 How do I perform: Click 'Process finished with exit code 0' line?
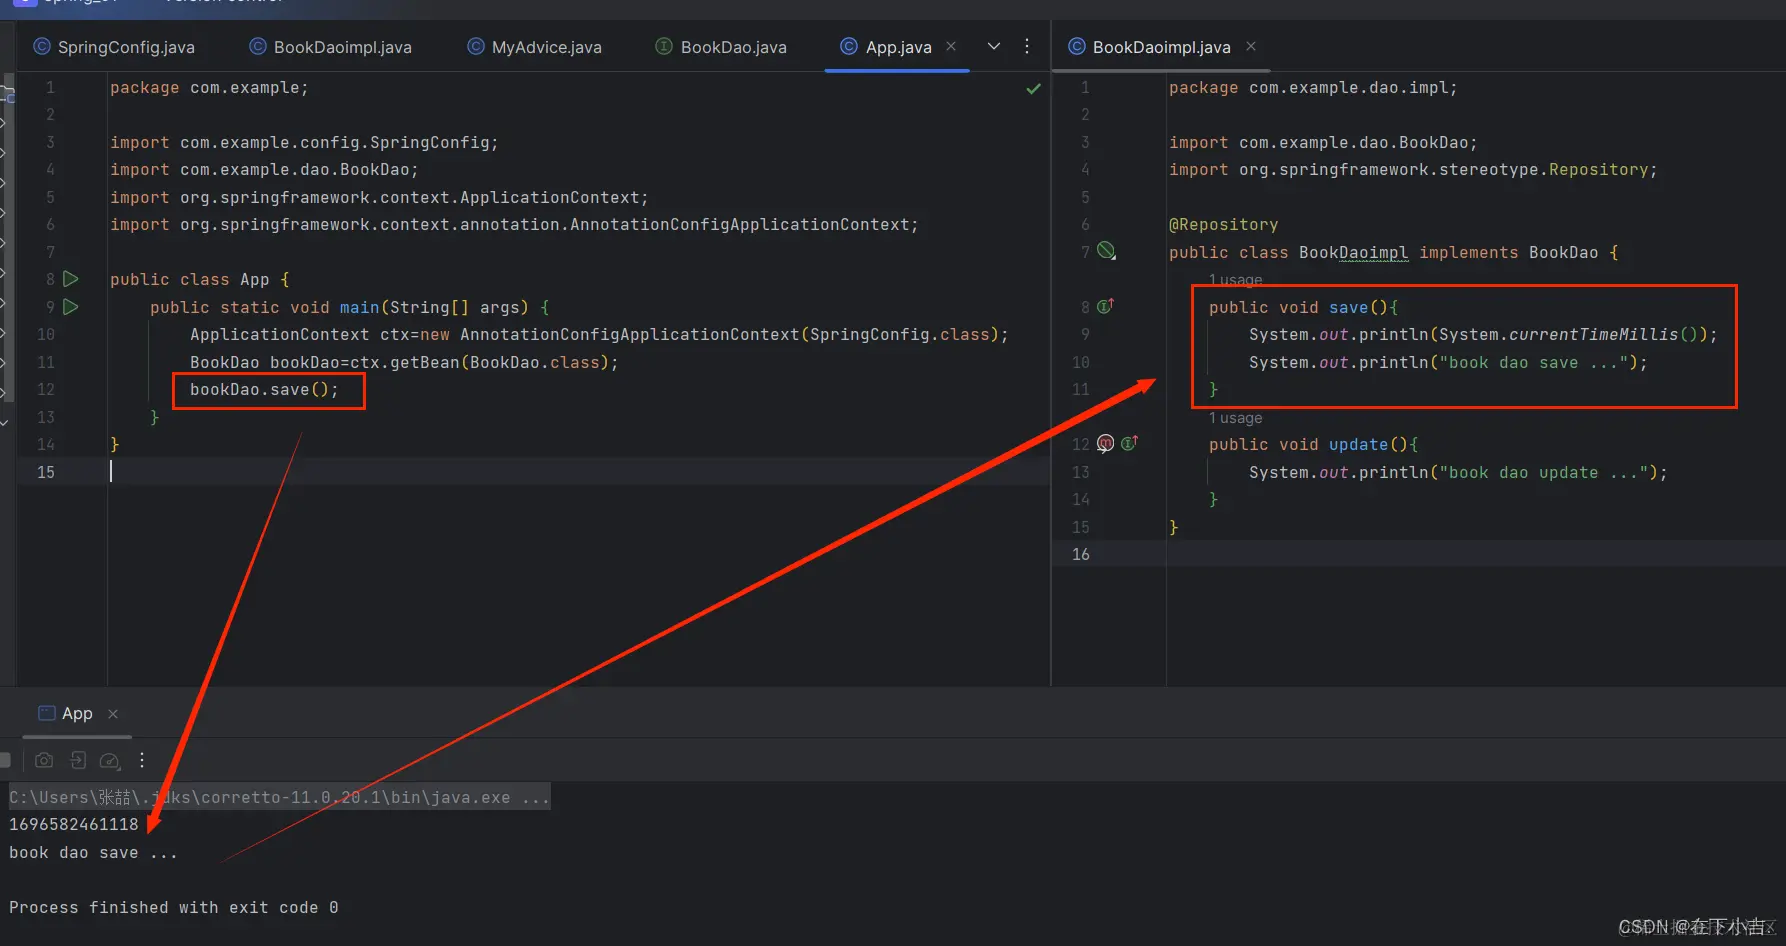[174, 907]
